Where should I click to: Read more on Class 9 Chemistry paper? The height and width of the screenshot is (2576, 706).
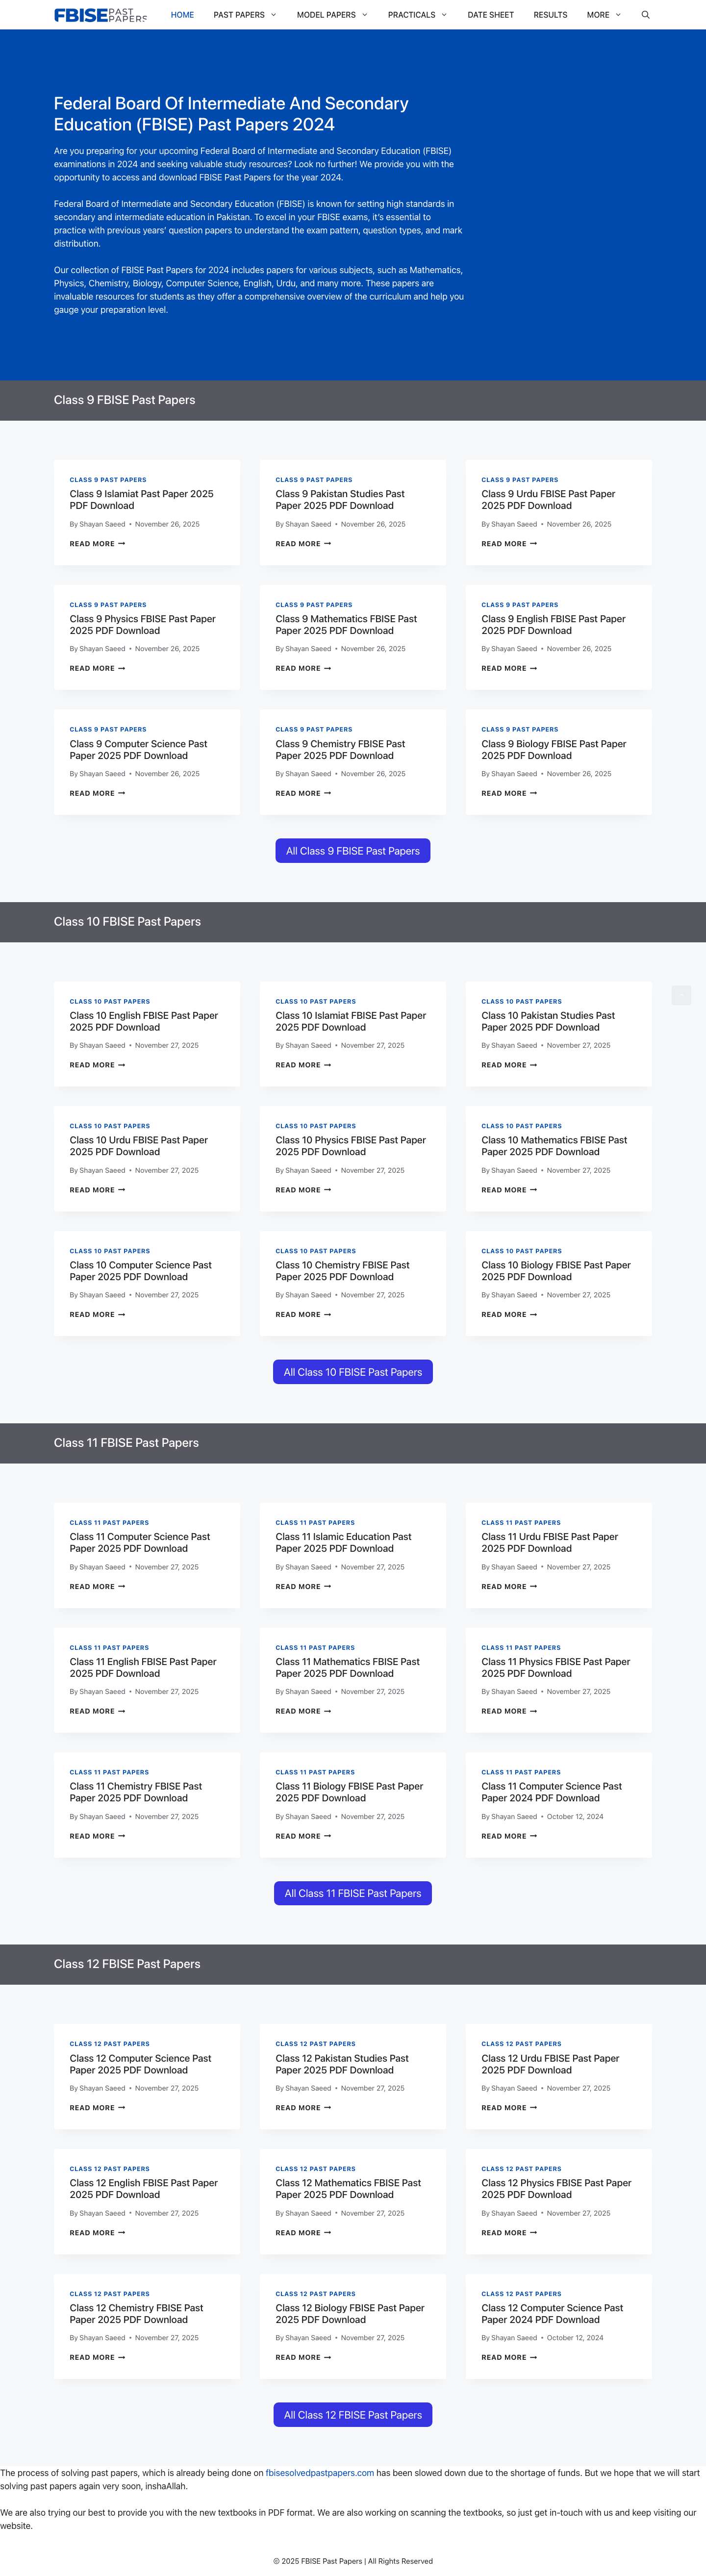(x=303, y=793)
